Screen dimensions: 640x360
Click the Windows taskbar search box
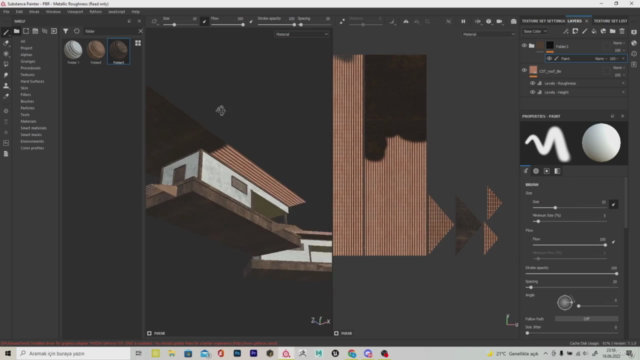(73, 353)
